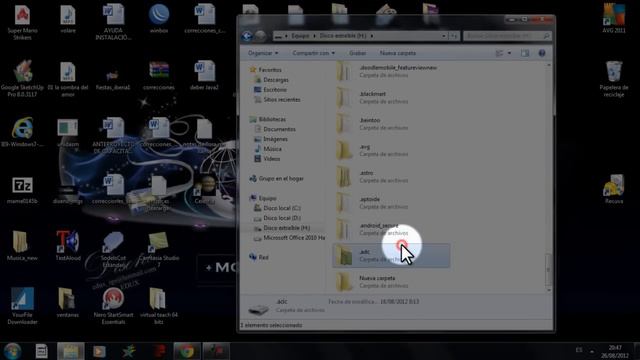The width and height of the screenshot is (640, 360).
Task: Open the Compartir con dropdown
Action: tap(313, 53)
